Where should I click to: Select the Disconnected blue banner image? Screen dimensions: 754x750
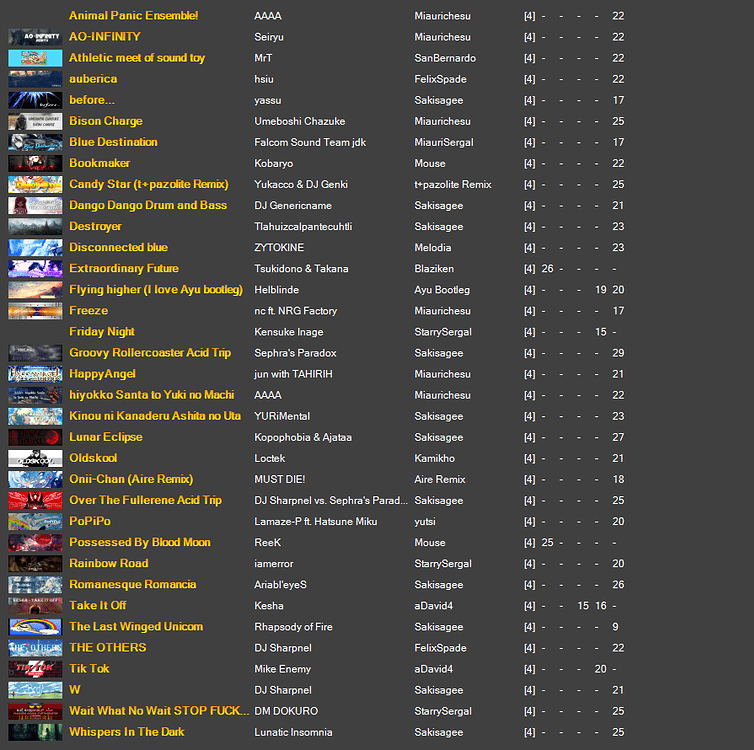pos(35,248)
